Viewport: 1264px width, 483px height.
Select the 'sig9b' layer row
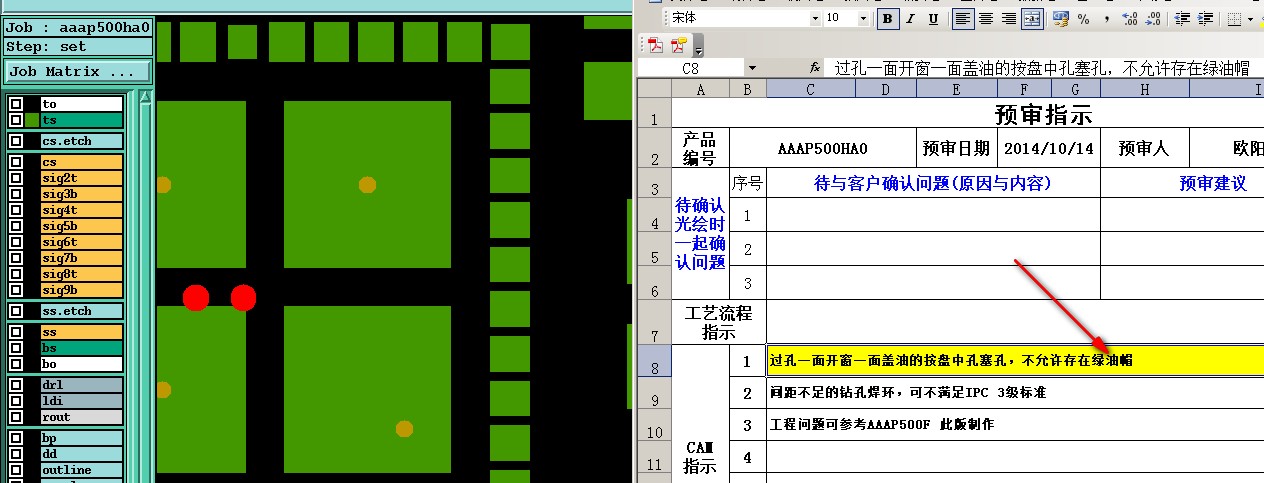(x=81, y=290)
